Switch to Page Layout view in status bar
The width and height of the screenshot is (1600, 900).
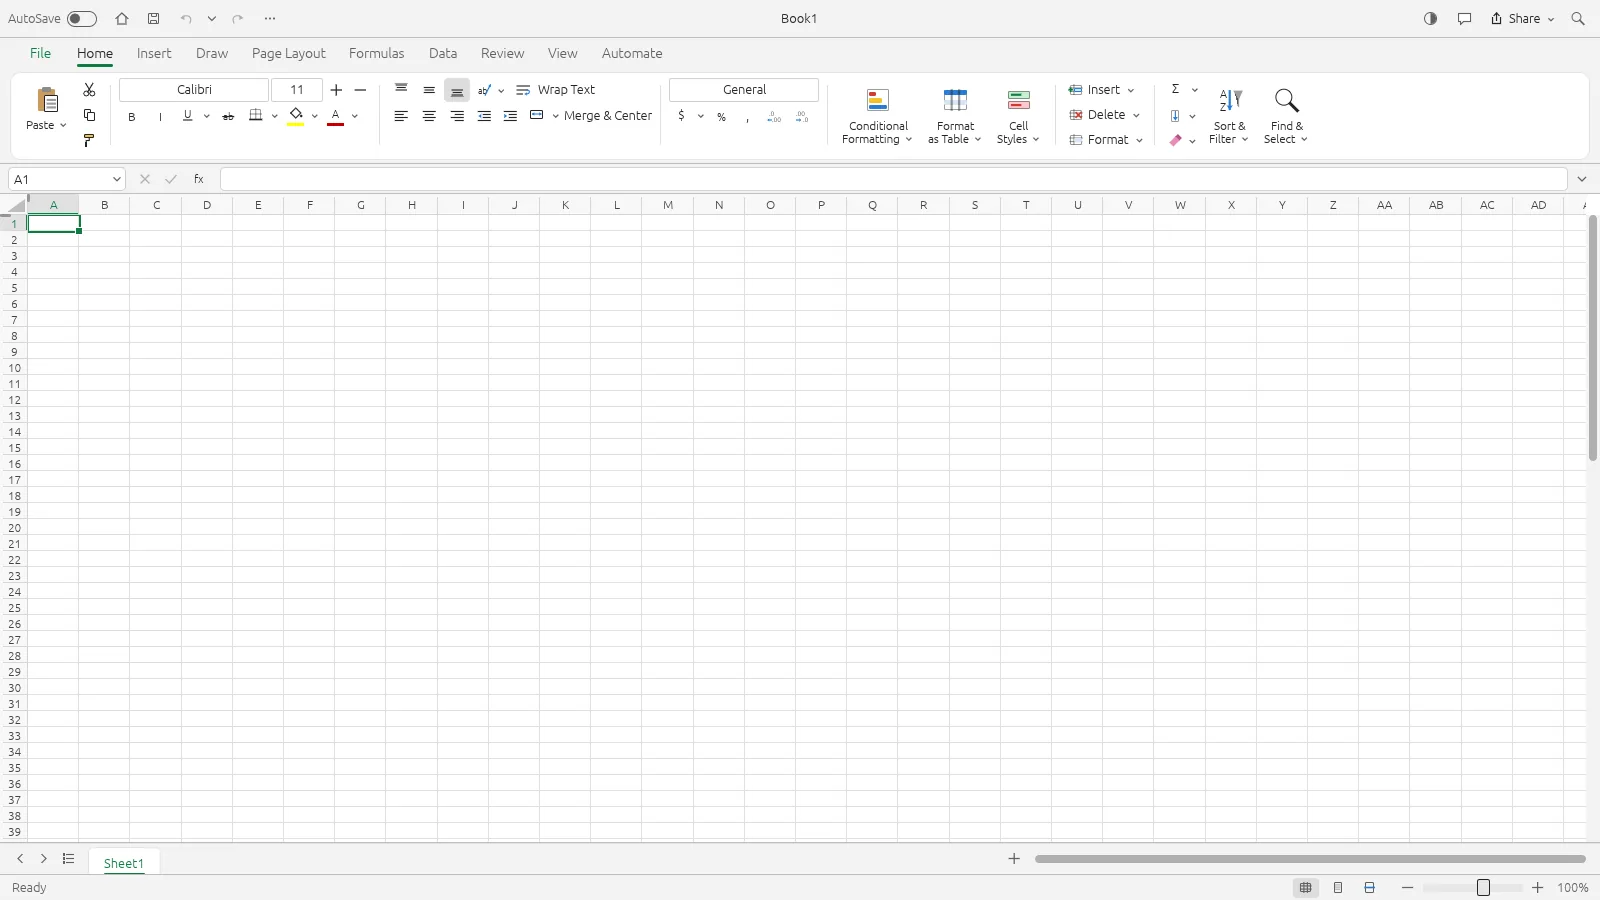[x=1338, y=888]
